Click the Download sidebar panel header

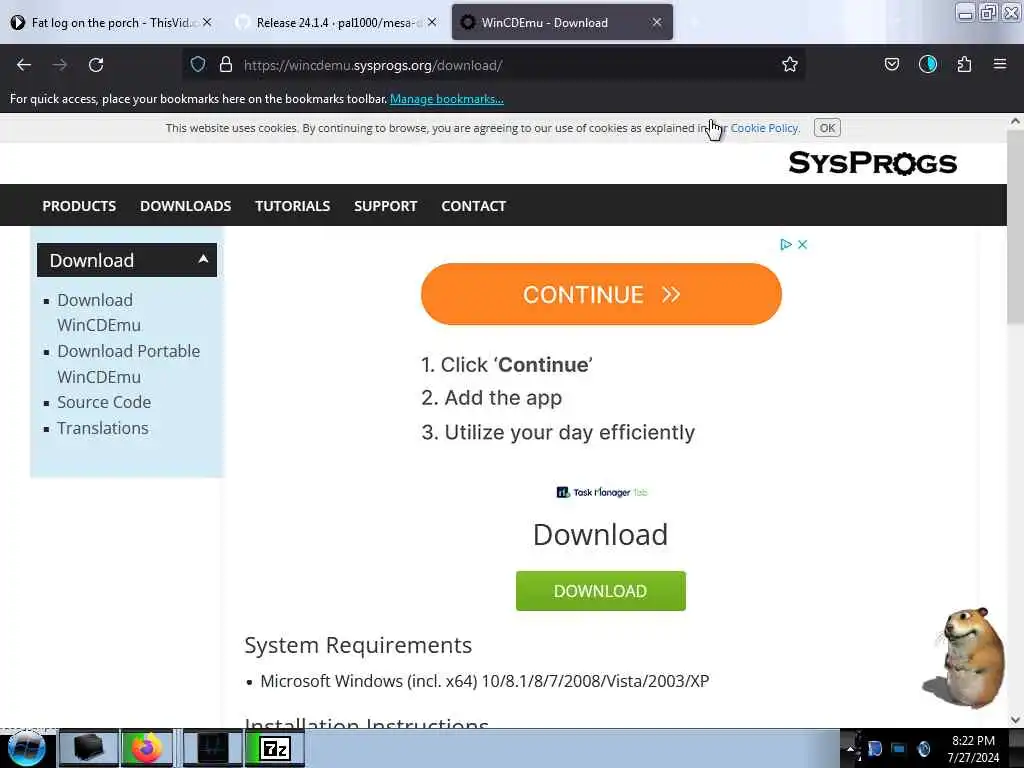(127, 260)
